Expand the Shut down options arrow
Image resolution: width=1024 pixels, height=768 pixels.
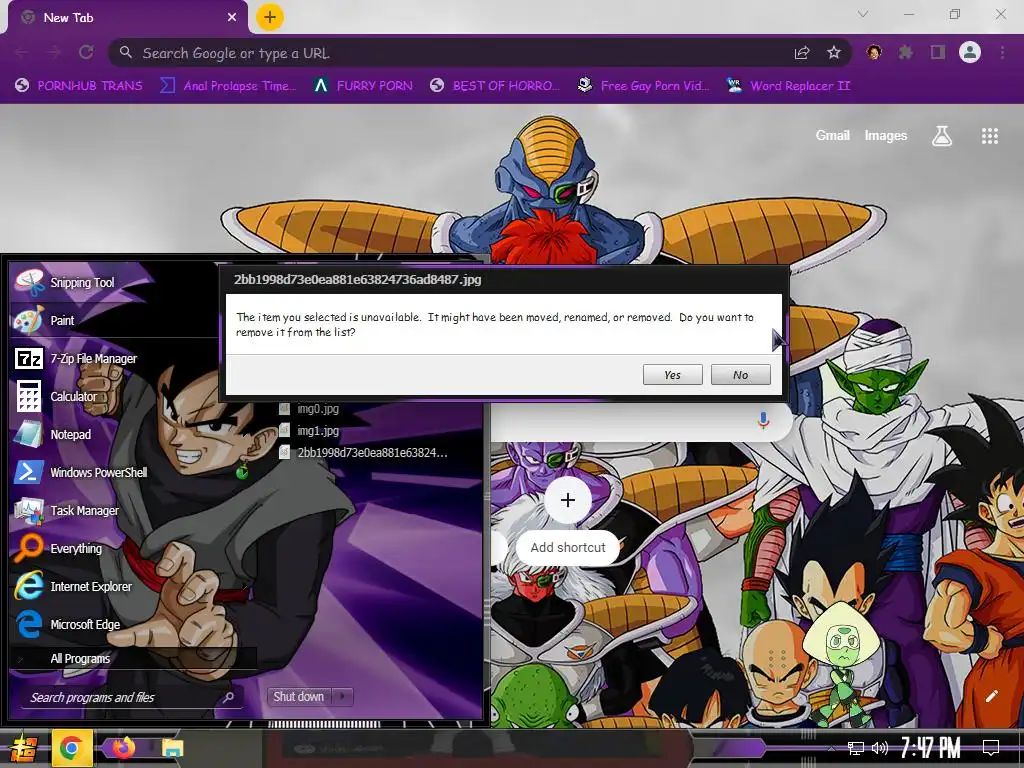tap(343, 696)
